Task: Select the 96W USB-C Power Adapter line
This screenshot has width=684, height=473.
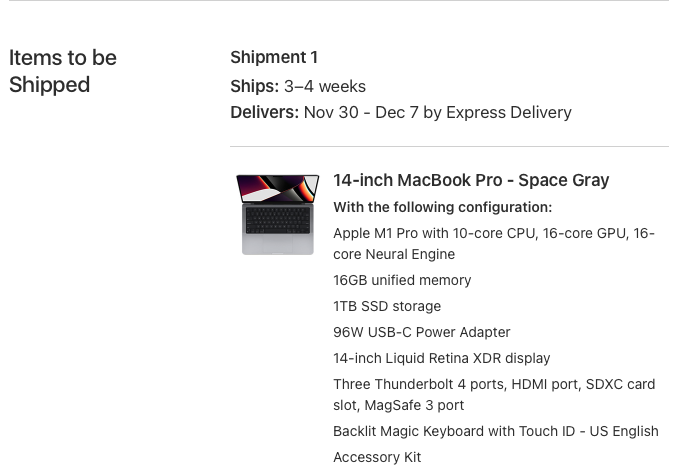Action: (x=422, y=332)
